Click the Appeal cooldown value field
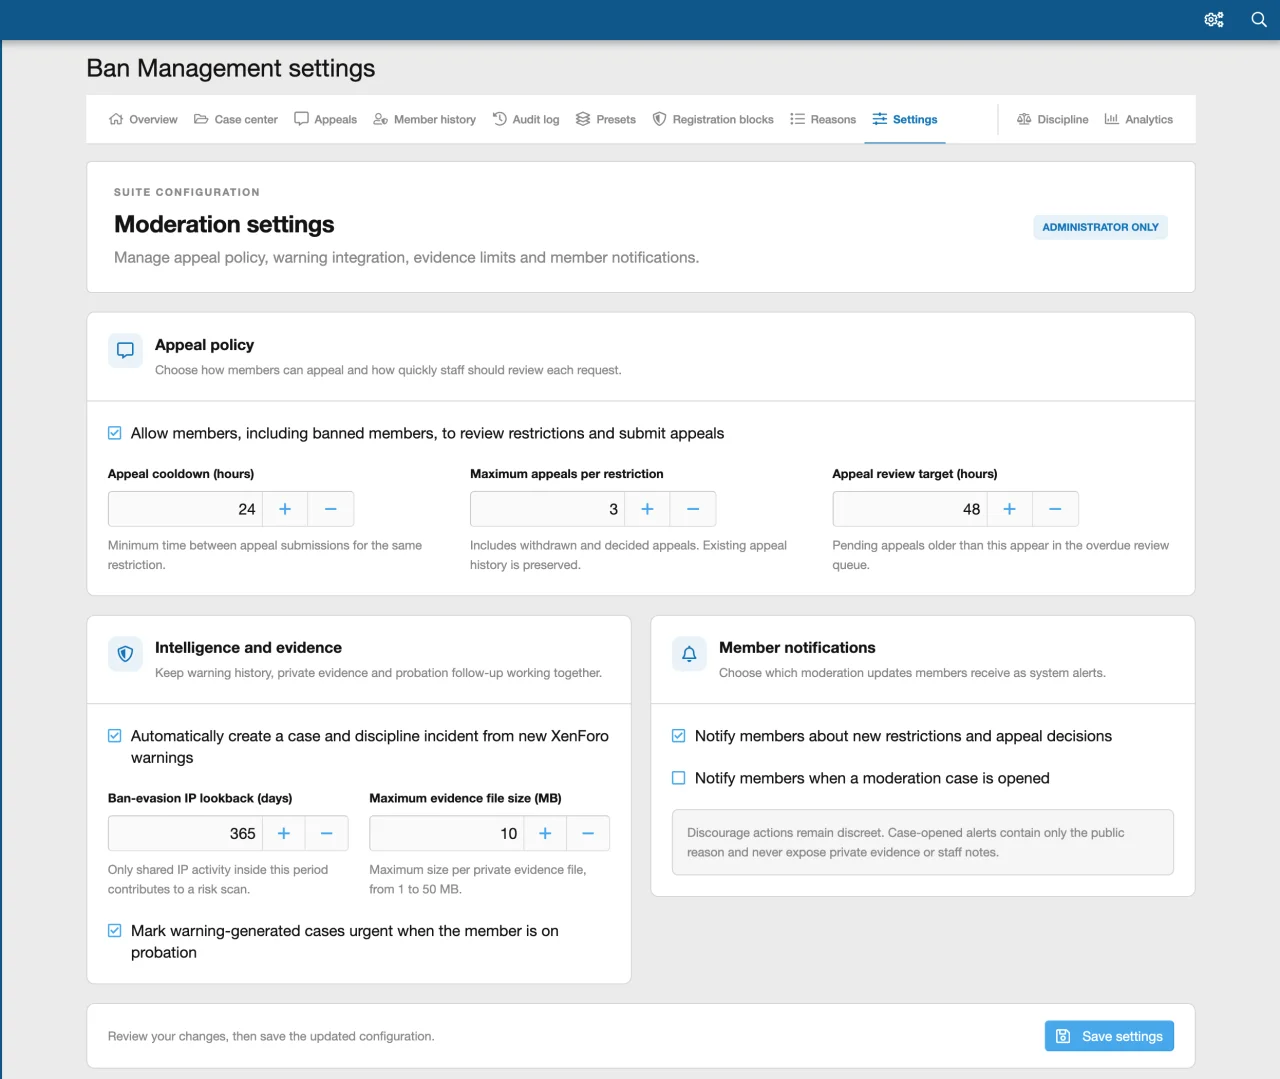 (x=185, y=509)
